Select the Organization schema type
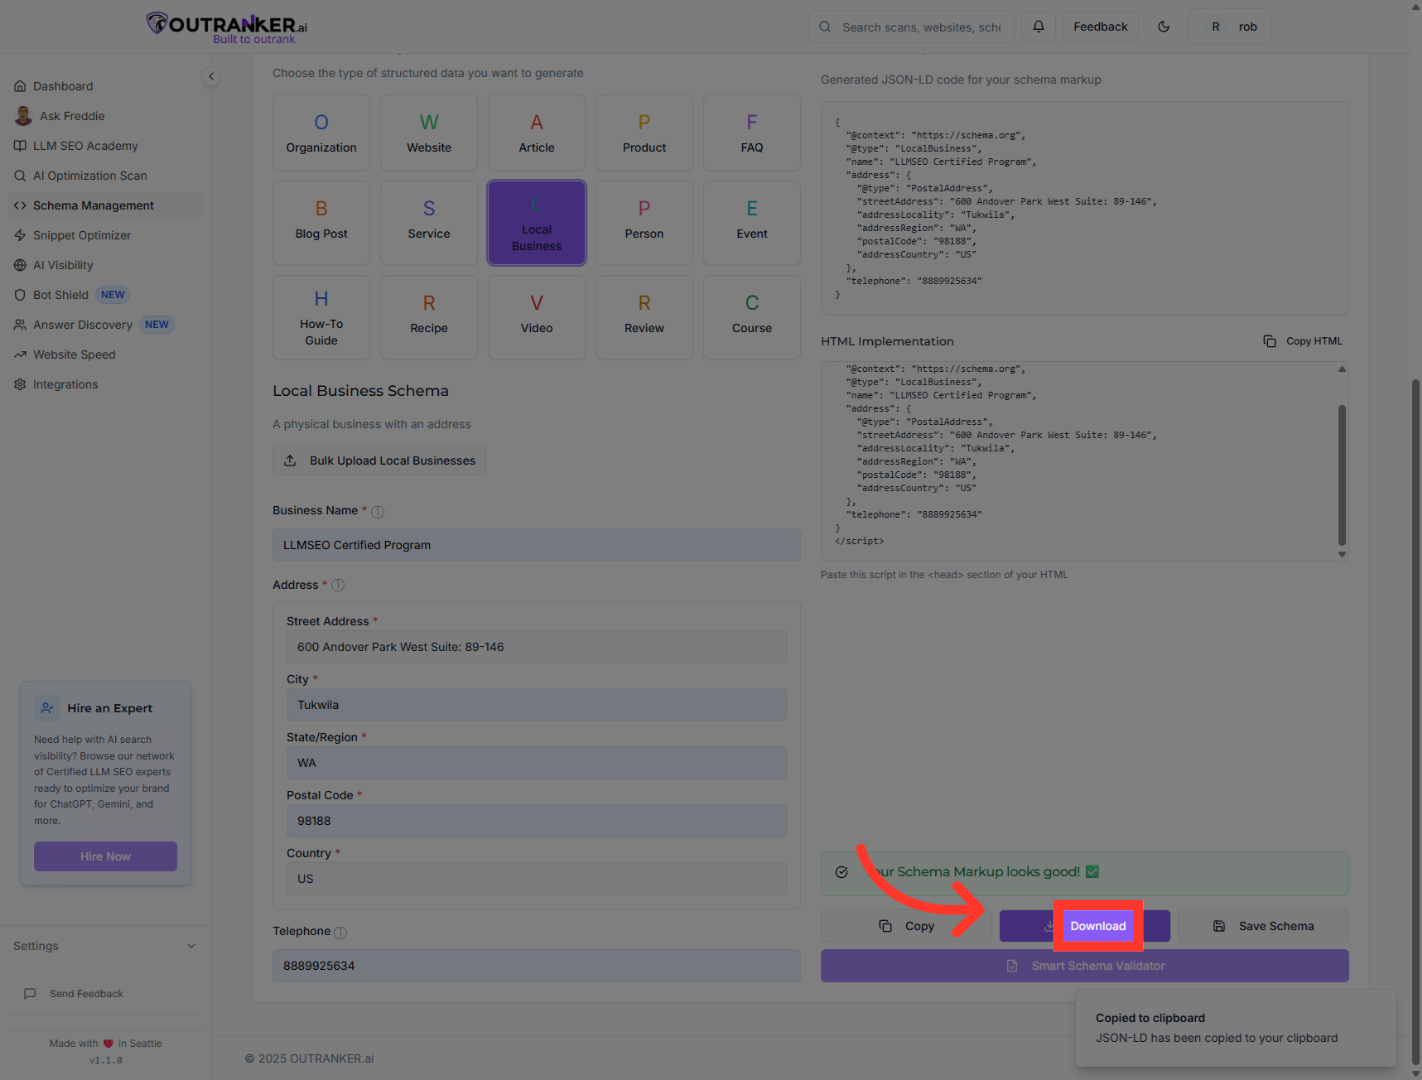This screenshot has width=1422, height=1080. [321, 133]
